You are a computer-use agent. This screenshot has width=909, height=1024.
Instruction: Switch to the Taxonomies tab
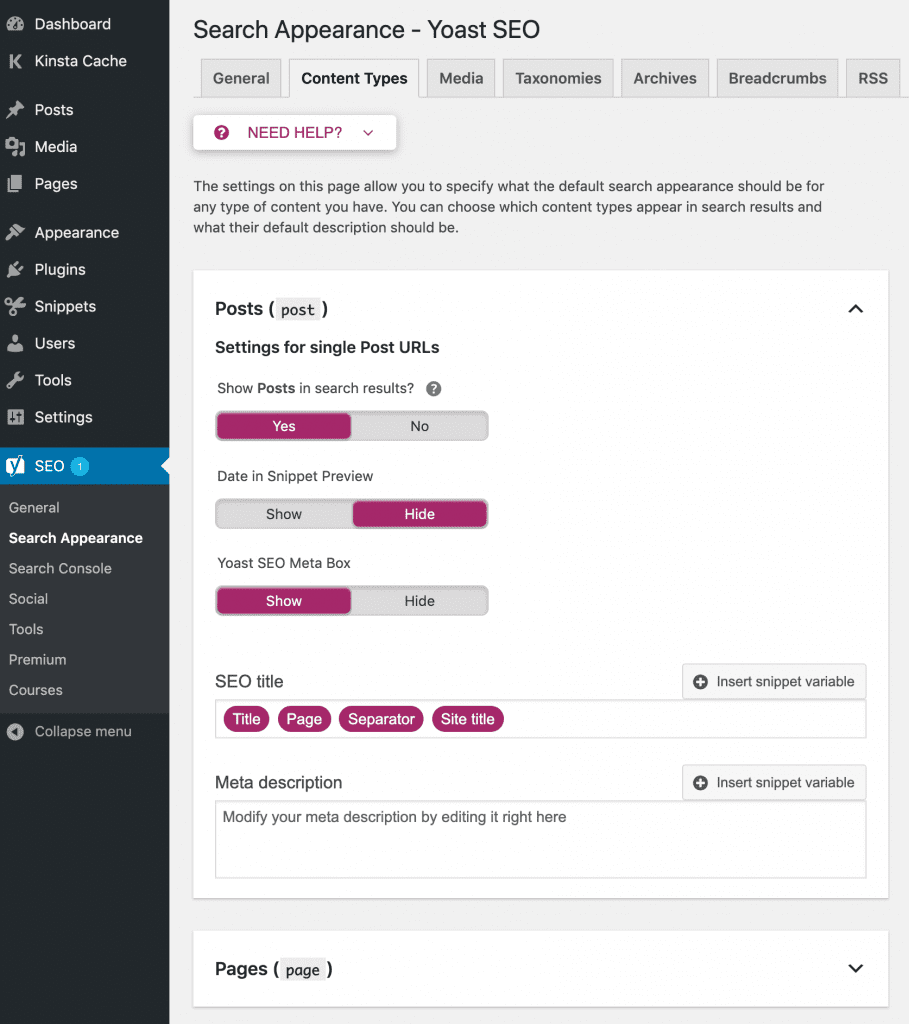[x=558, y=78]
